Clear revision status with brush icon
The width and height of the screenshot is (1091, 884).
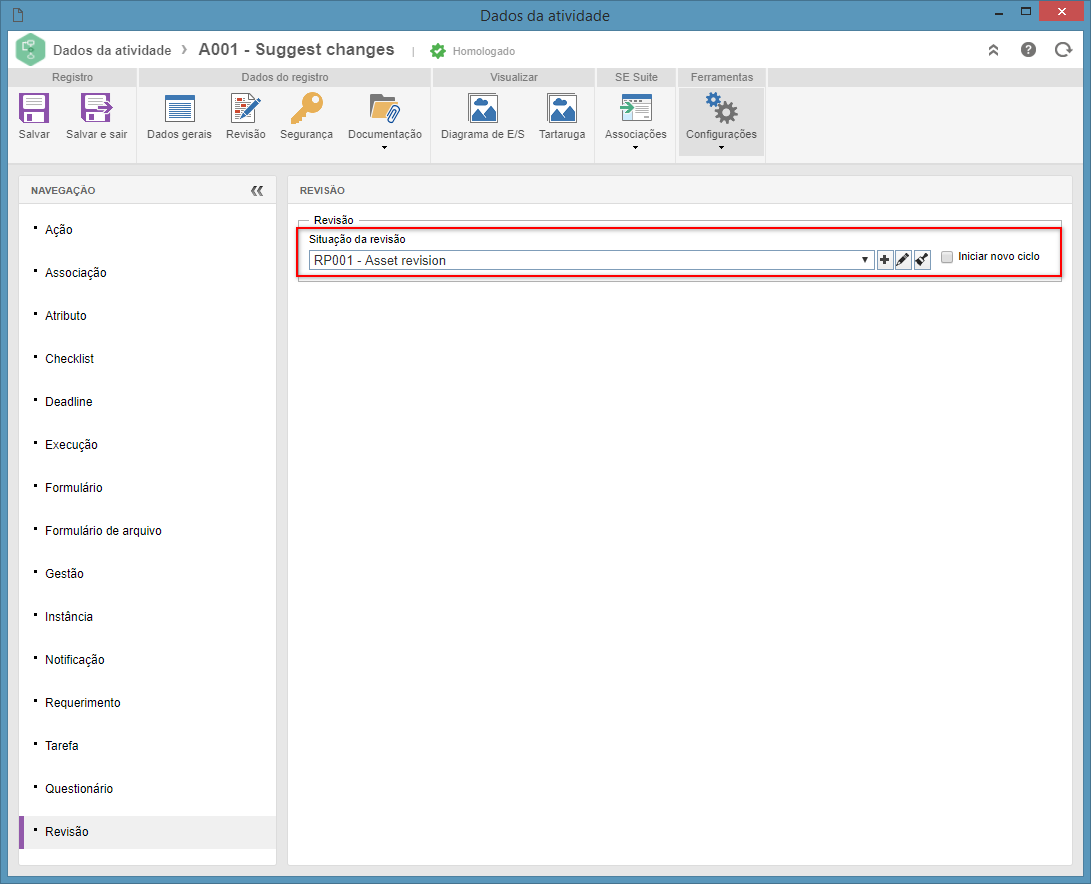tap(922, 260)
